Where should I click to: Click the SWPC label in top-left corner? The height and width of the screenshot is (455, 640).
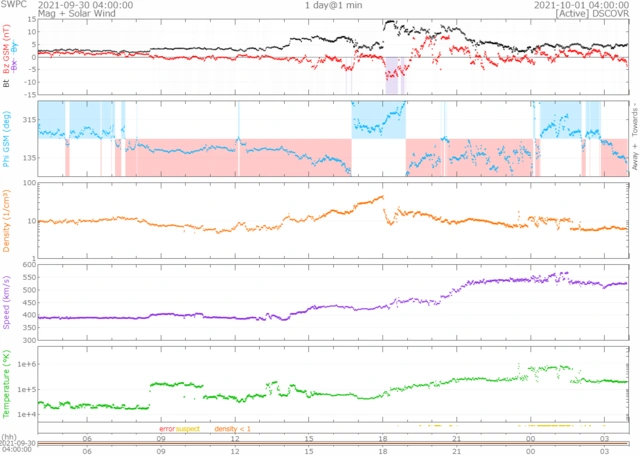pos(13,5)
